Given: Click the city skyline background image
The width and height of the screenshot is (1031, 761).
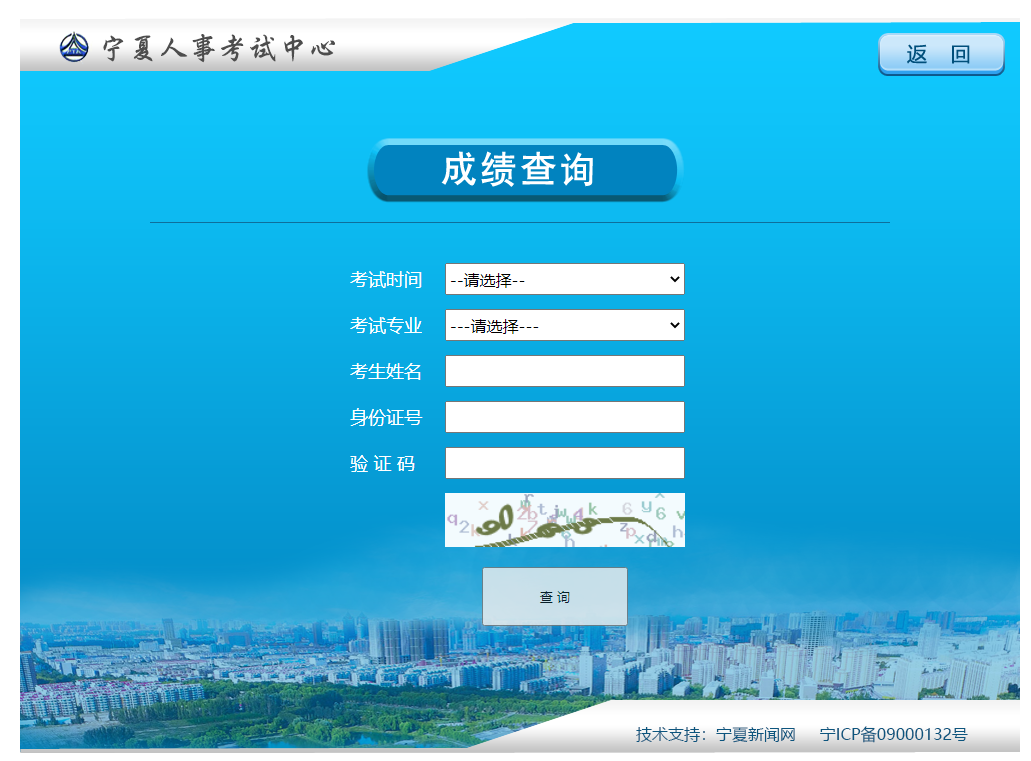Looking at the screenshot, I should click(250, 660).
